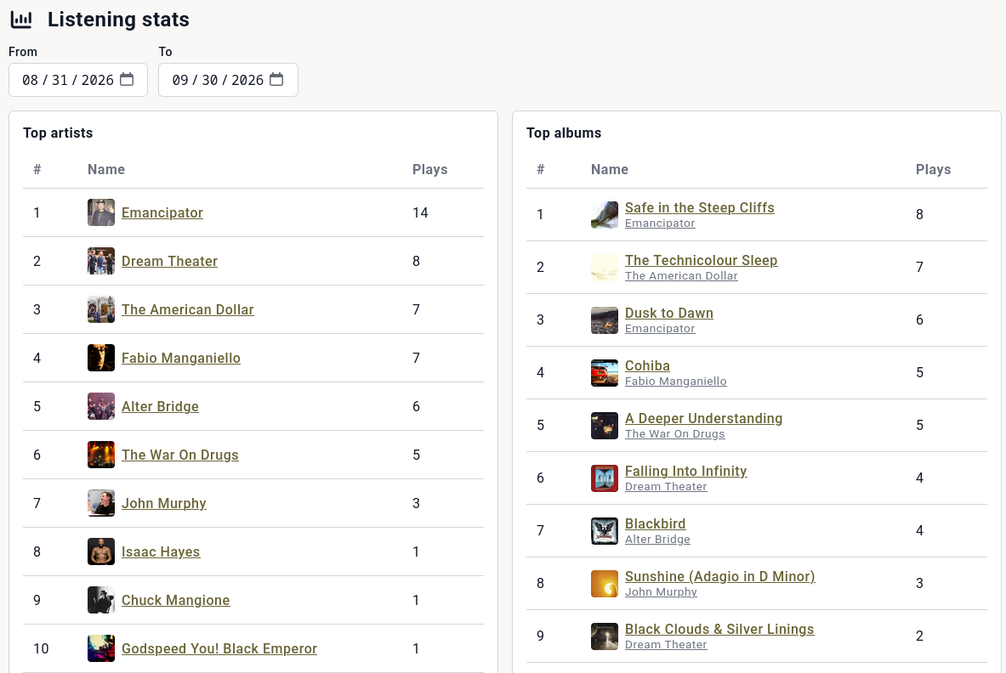
Task: Click the Black Clouds & Silver Linings cover
Action: coord(604,636)
